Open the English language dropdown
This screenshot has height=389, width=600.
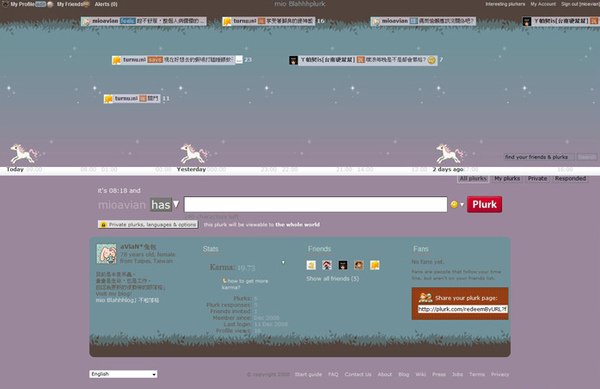(123, 374)
